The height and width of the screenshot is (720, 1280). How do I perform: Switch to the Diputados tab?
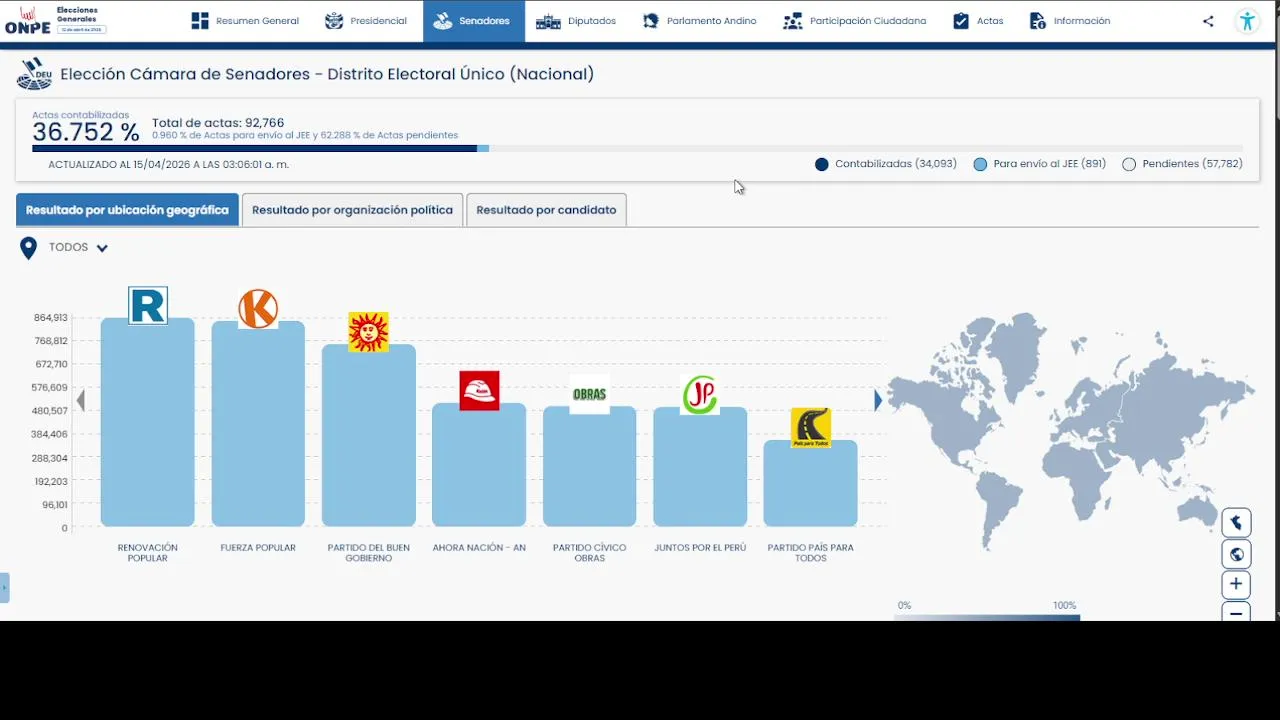576,21
